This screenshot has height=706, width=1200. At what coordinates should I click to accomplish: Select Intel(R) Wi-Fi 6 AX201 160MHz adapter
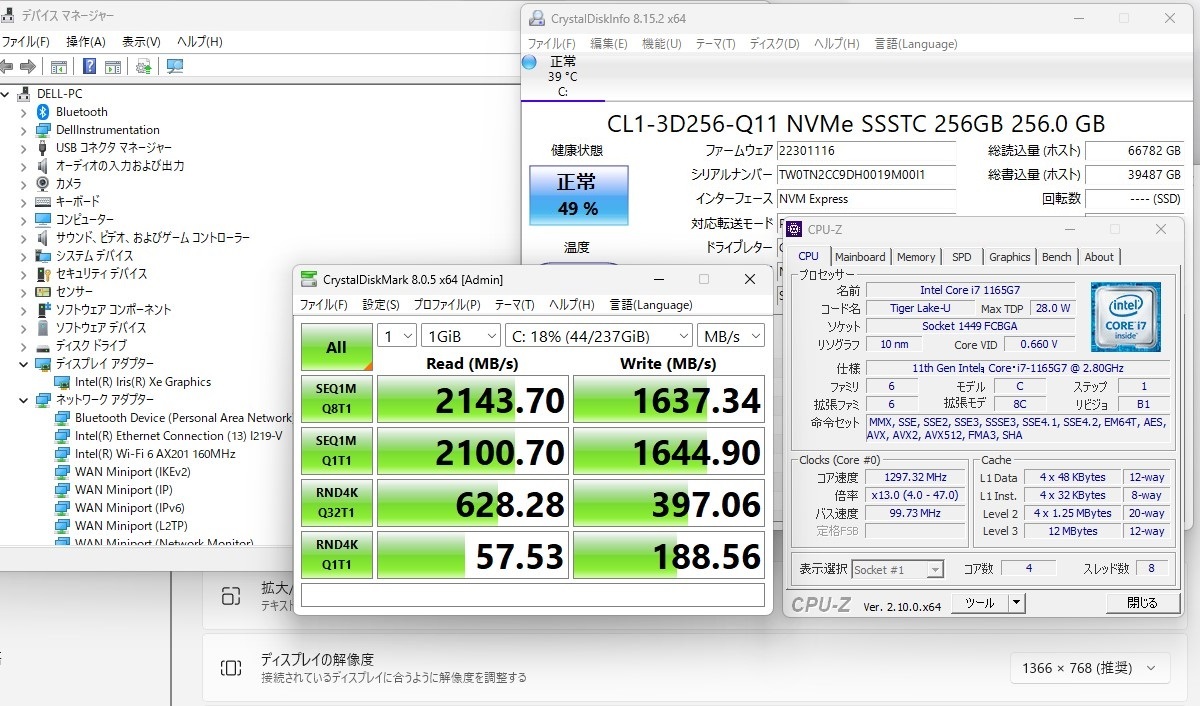click(155, 454)
